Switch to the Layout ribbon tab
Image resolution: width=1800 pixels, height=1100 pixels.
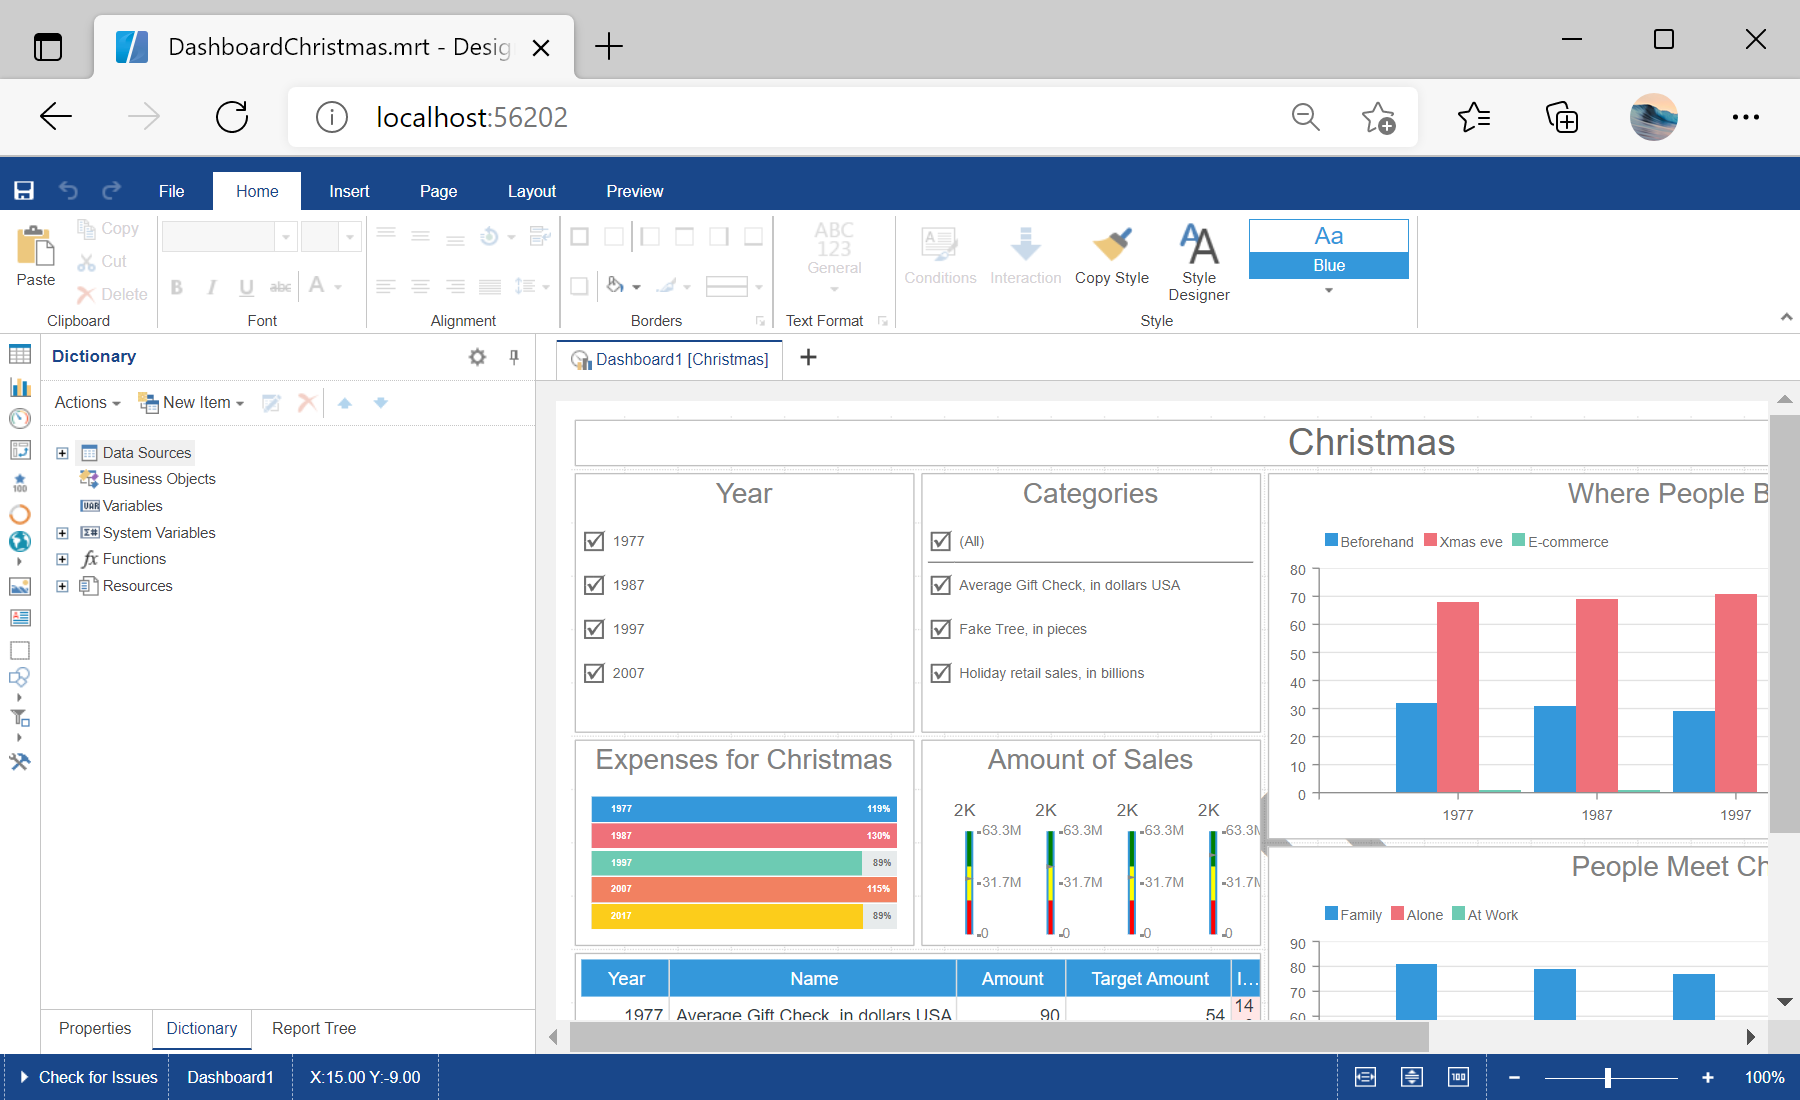pos(531,191)
